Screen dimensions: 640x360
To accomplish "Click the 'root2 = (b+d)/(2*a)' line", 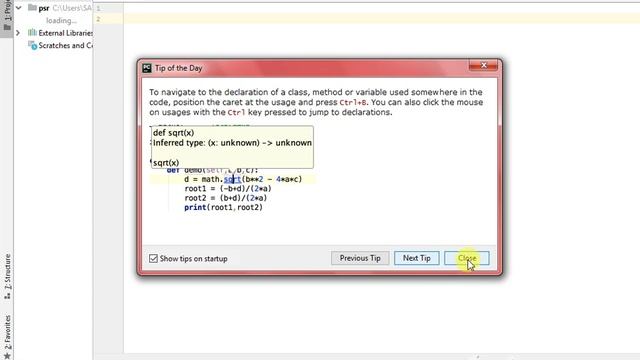I will coord(226,198).
